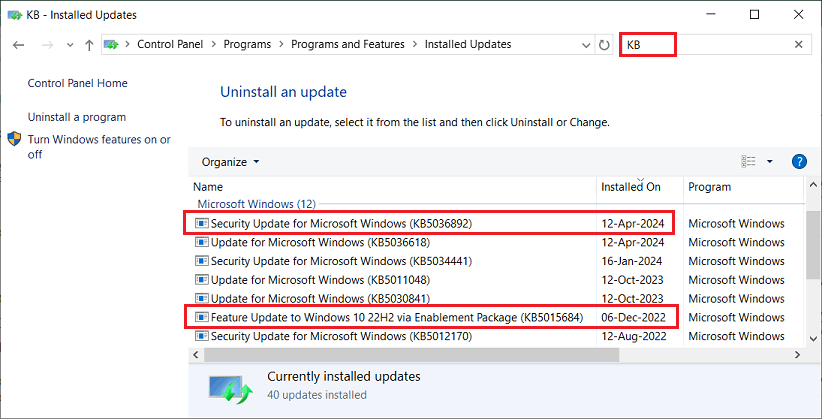Collapse the Microsoft Windows (12) group
822x419 pixels.
(x=256, y=203)
